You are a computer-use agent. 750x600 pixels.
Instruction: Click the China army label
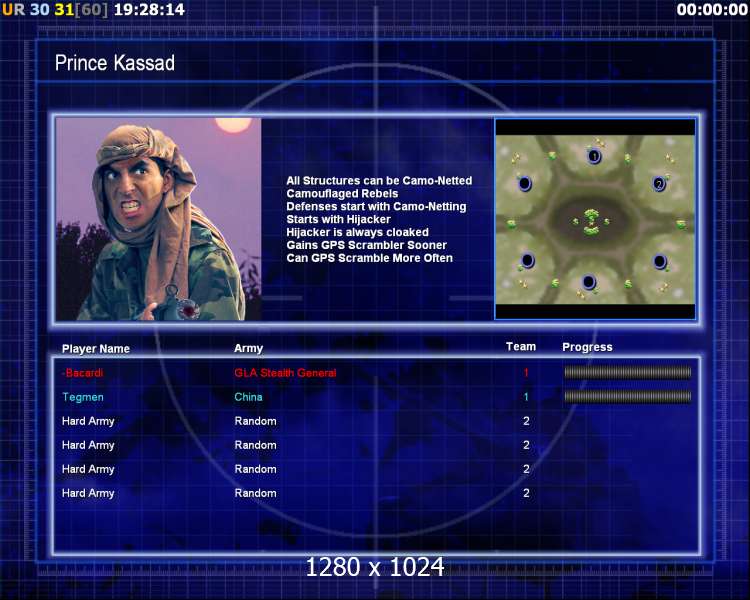pos(248,397)
